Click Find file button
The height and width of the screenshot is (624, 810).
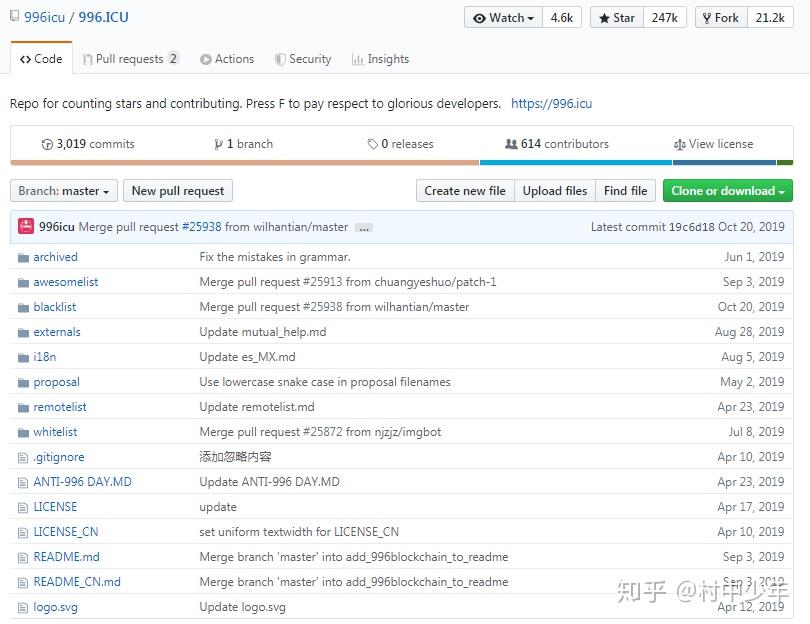point(626,191)
